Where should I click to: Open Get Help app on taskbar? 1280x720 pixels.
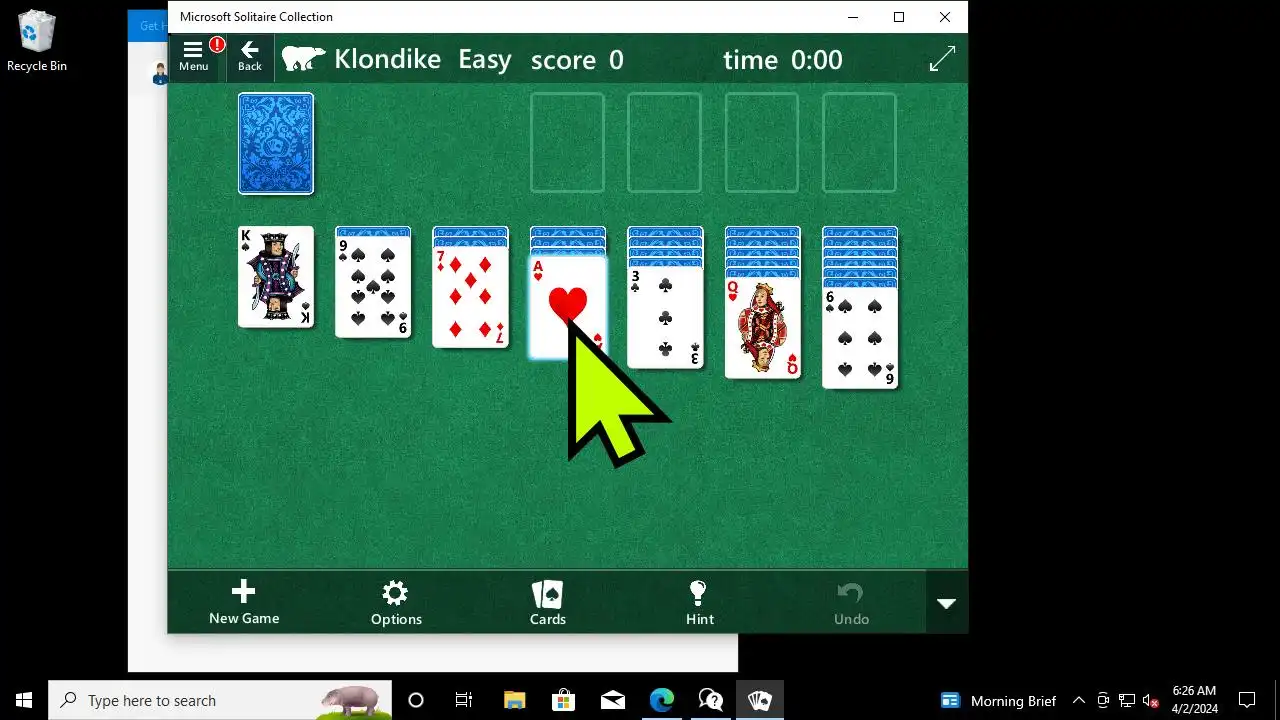710,700
